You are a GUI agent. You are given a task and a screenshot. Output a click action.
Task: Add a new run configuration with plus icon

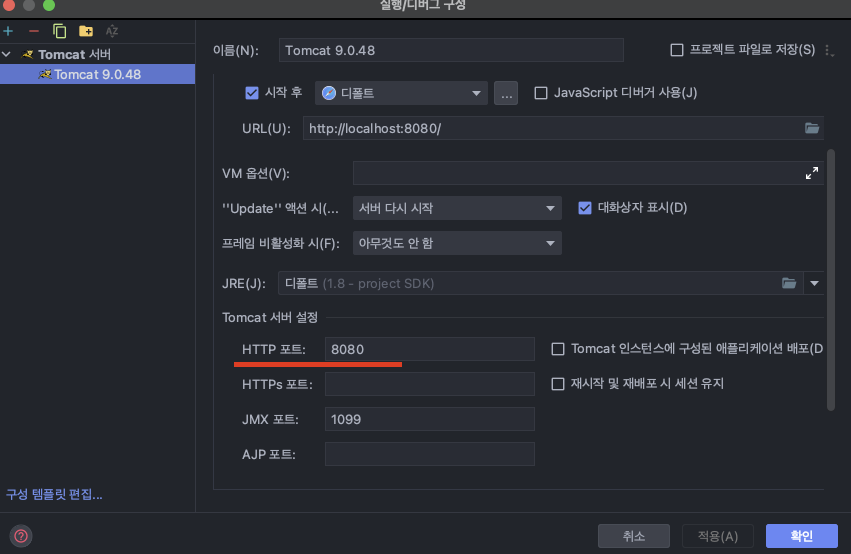click(x=8, y=31)
